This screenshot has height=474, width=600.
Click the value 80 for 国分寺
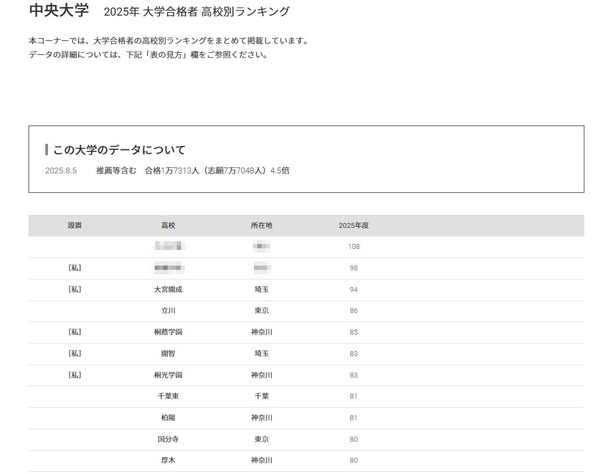(x=354, y=439)
